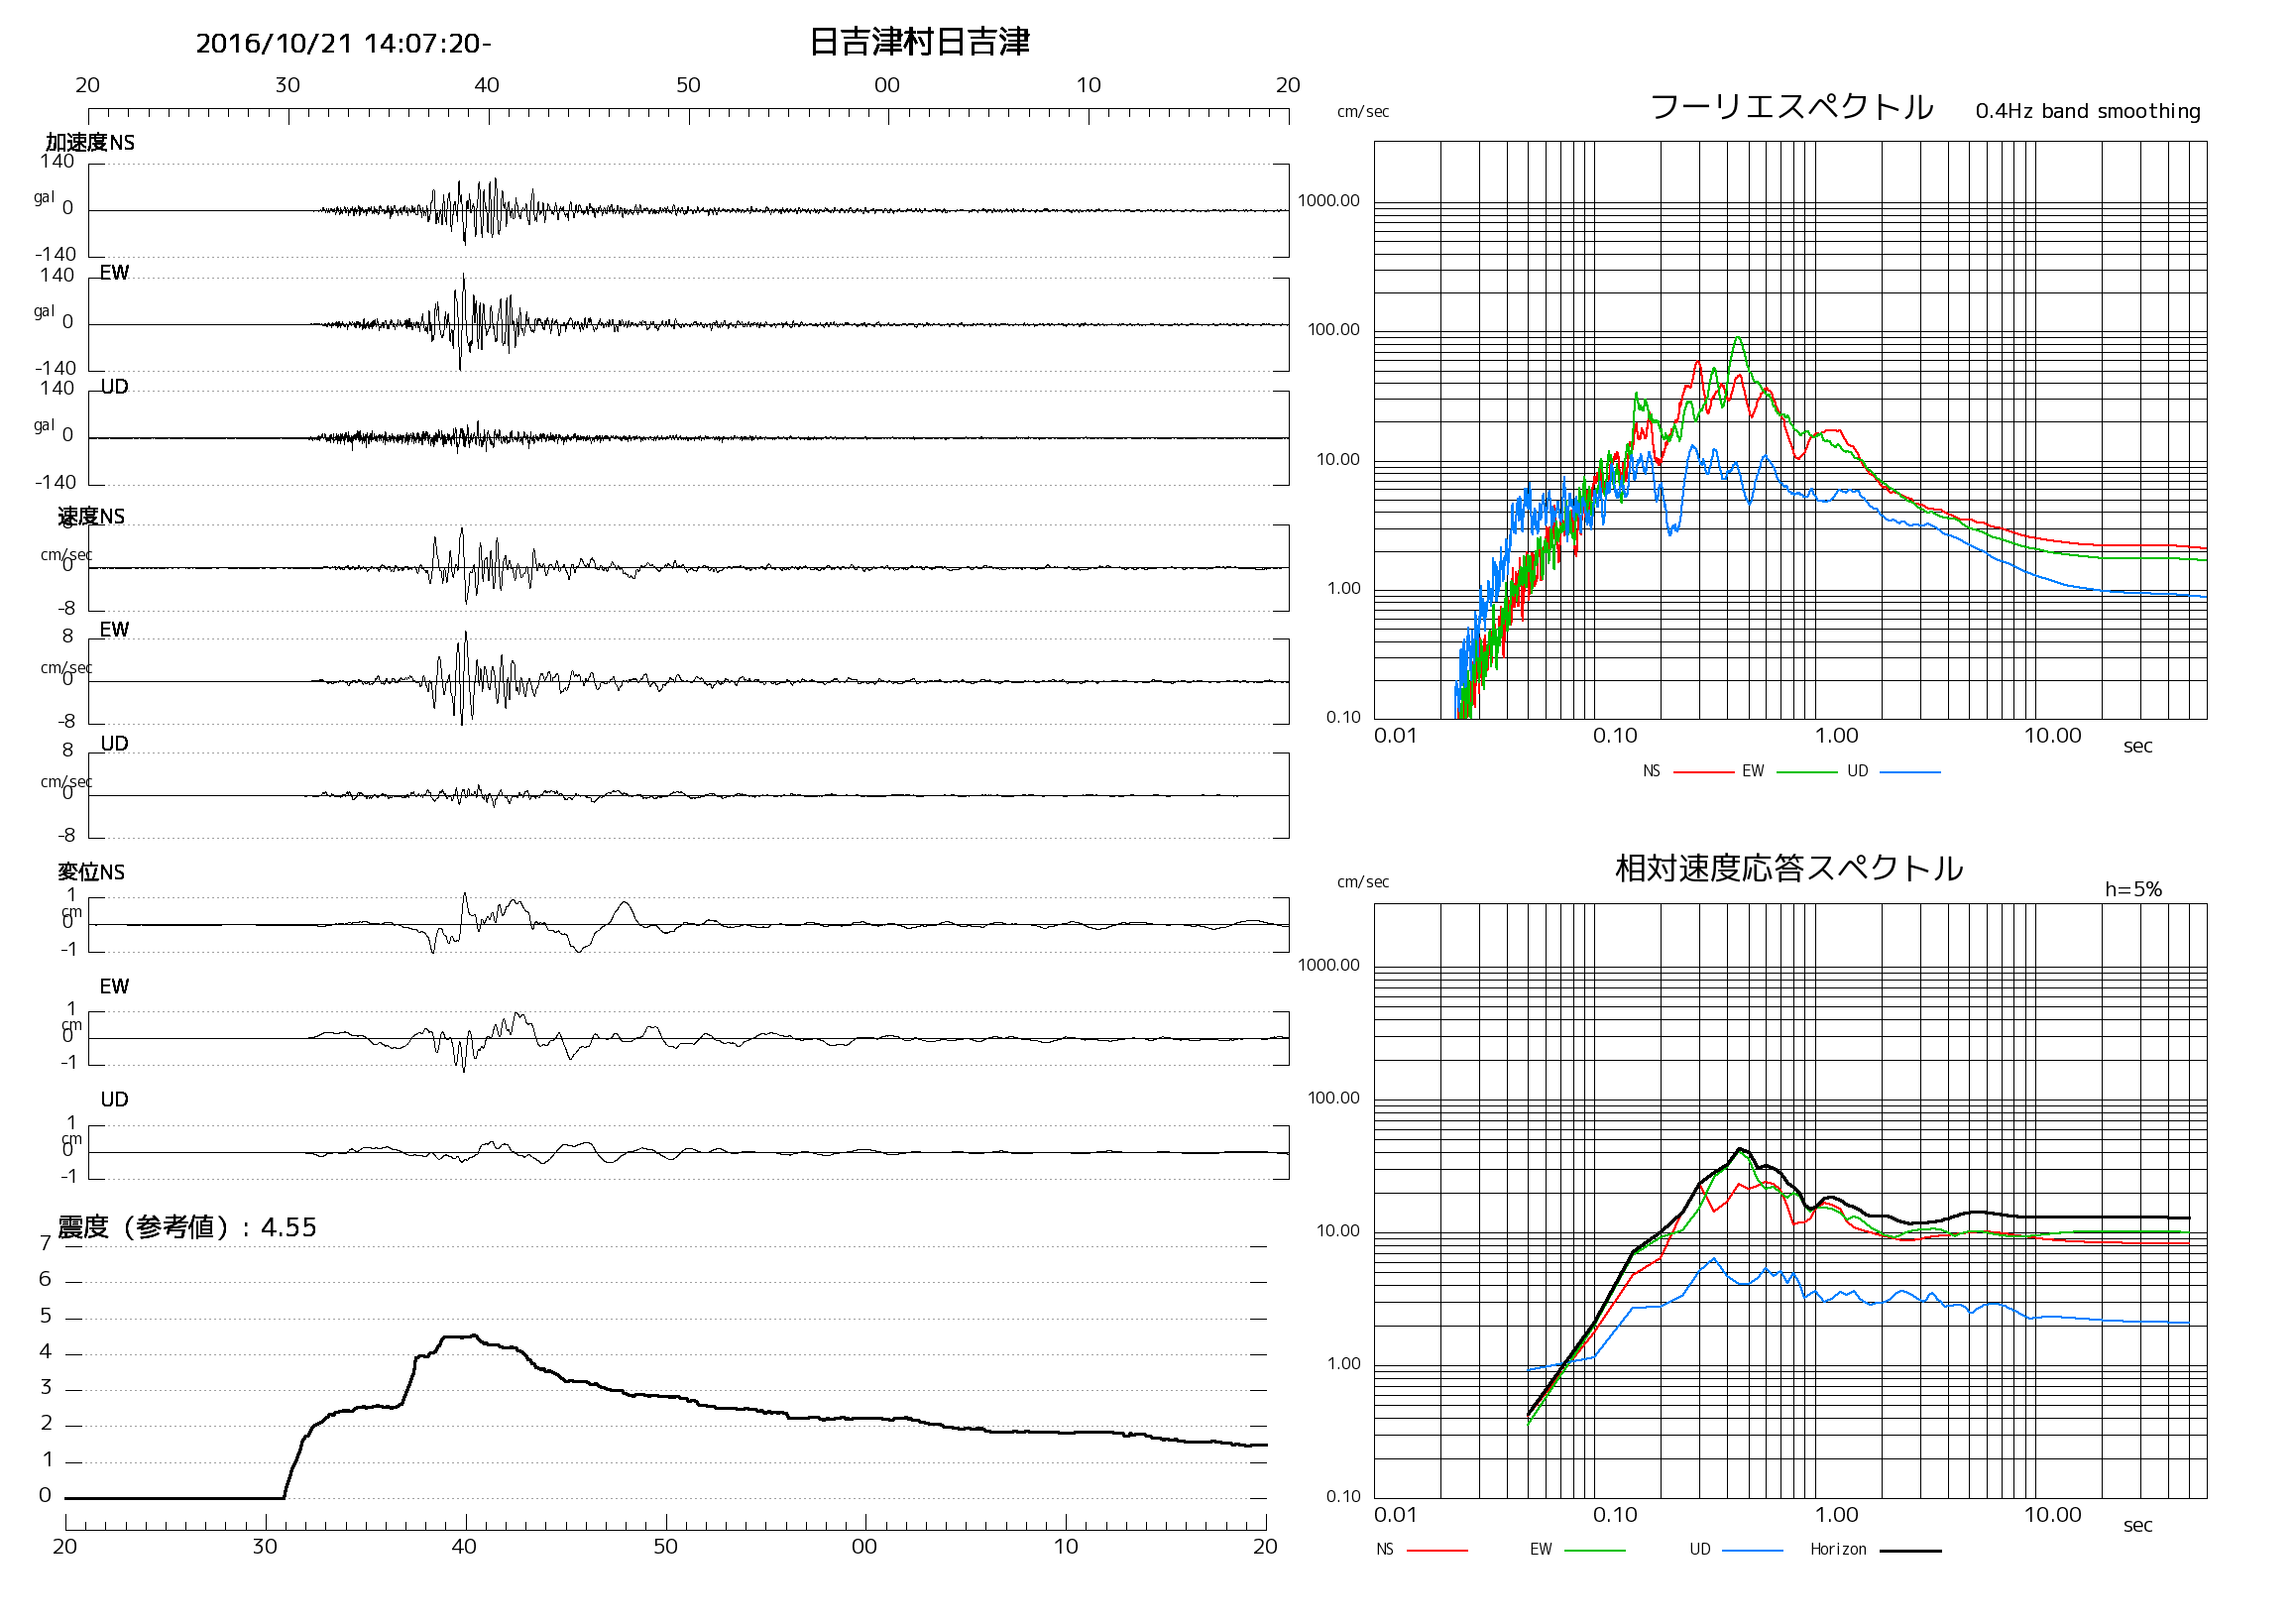Click the 加速度NS waveform label
This screenshot has height=1623, width=2296.
tap(90, 142)
